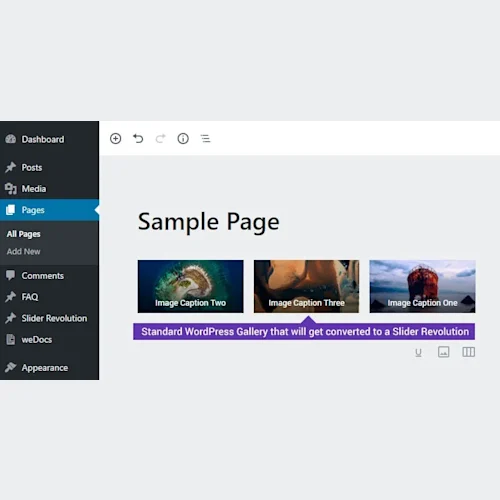Click the FAQ pin icon
This screenshot has width=500, height=500.
pos(11,297)
